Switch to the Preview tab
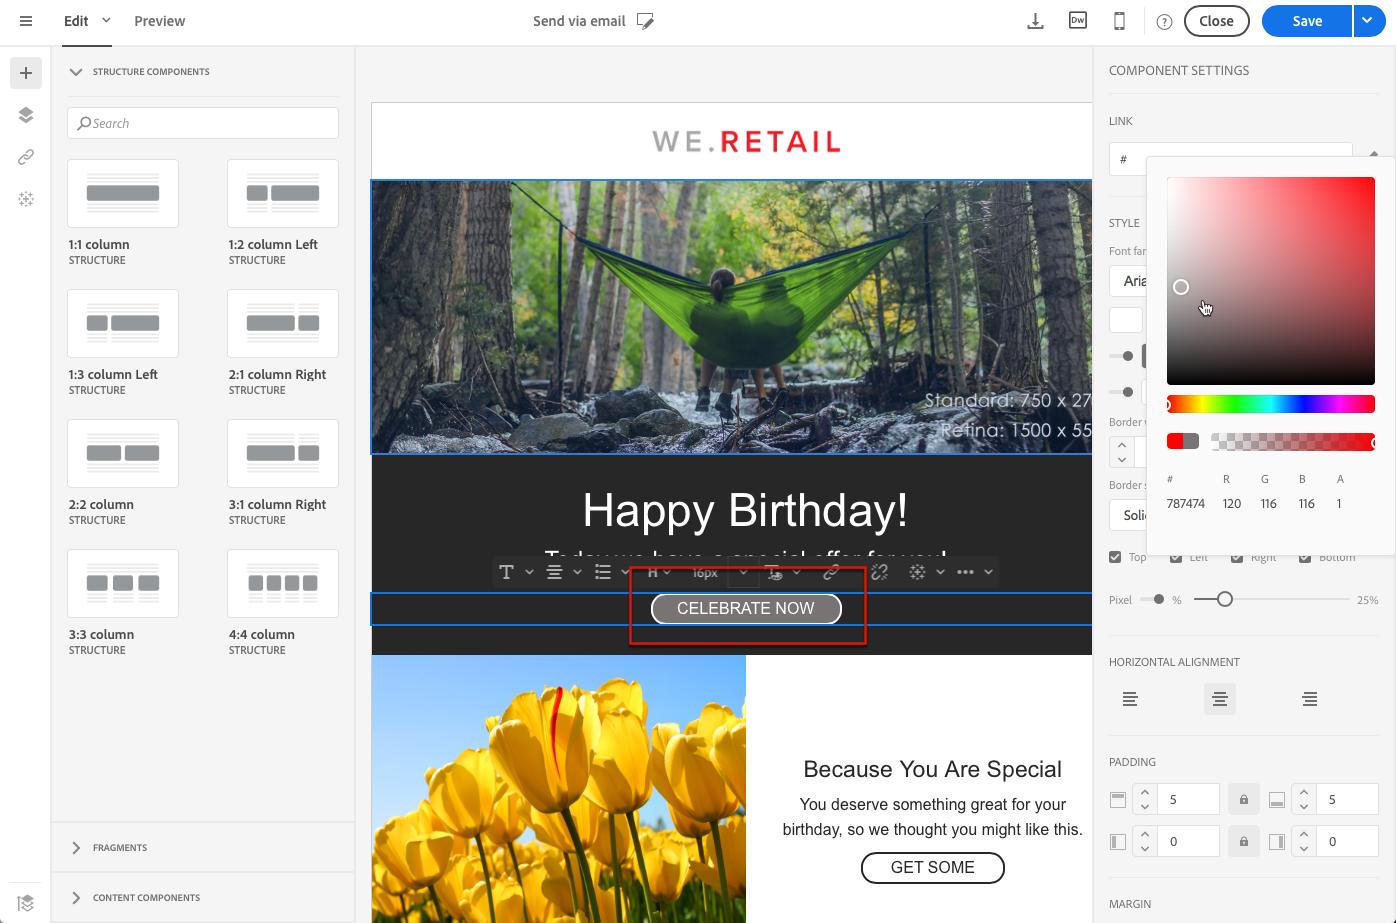The width and height of the screenshot is (1396, 923). click(x=160, y=21)
